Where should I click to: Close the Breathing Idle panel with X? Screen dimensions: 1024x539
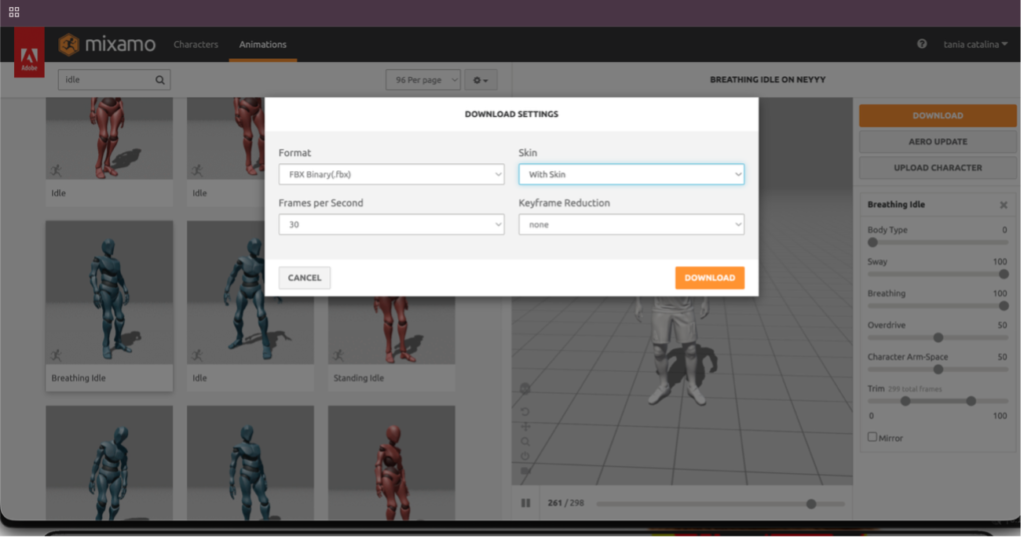[1003, 205]
